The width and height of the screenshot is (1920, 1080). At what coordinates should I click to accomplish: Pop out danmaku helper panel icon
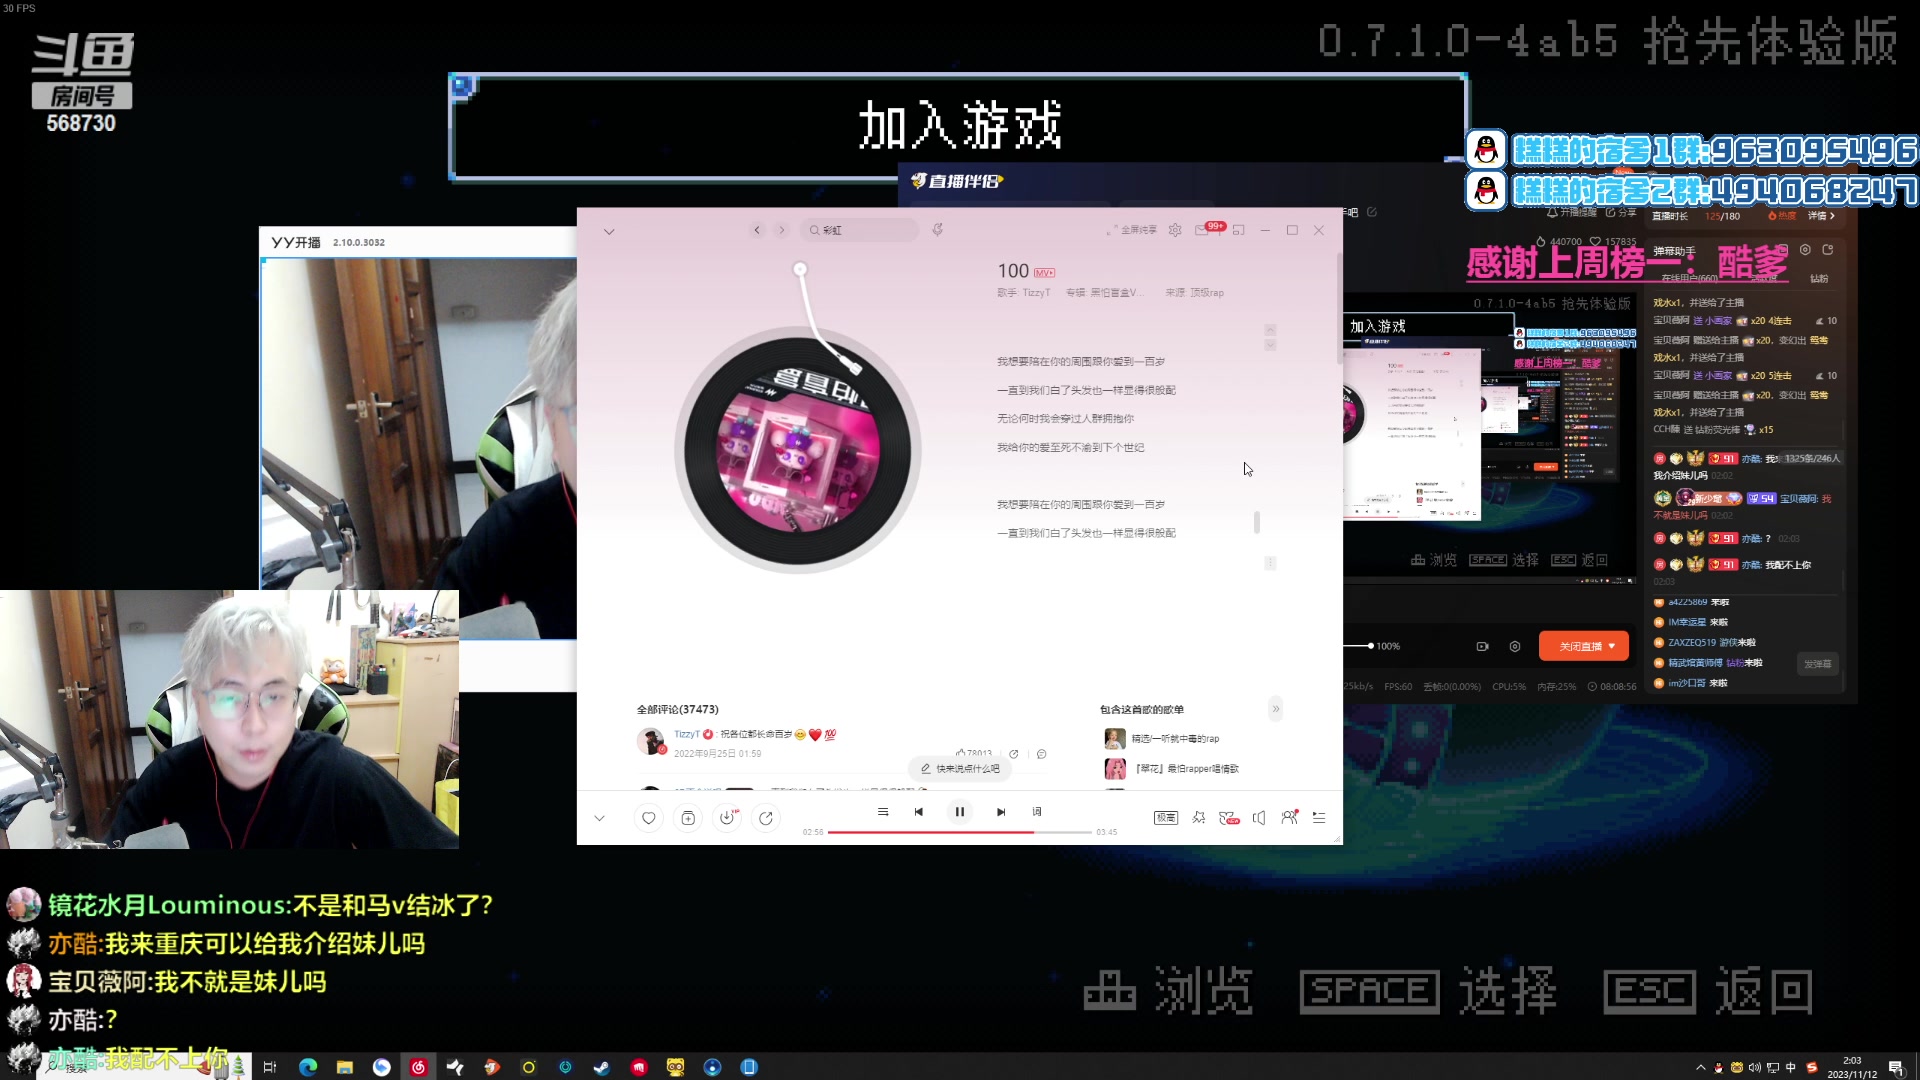pos(1828,250)
